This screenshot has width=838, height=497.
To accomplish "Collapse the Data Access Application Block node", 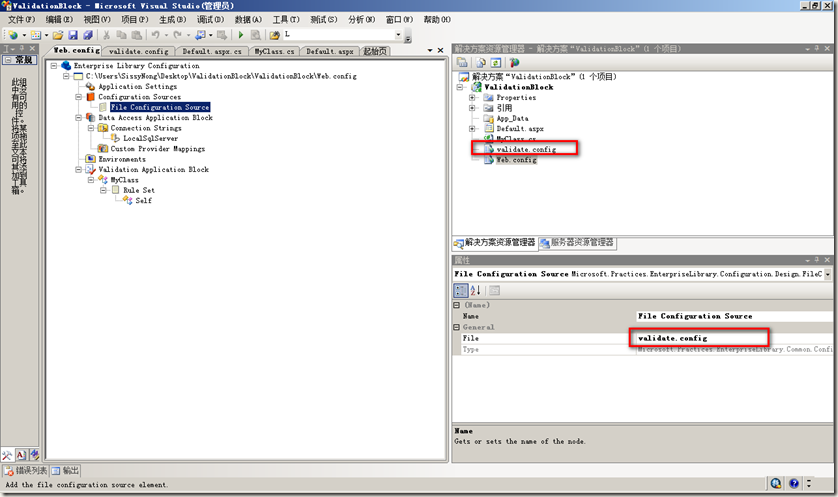I will (x=79, y=118).
